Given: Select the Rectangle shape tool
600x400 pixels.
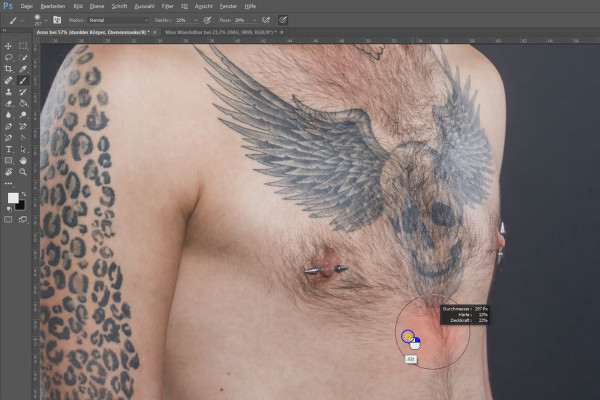Looking at the screenshot, I should (8, 161).
